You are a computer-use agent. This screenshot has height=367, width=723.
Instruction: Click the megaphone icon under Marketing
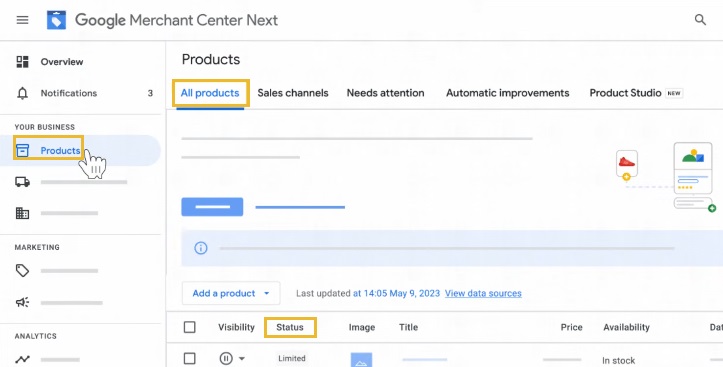[x=22, y=302]
